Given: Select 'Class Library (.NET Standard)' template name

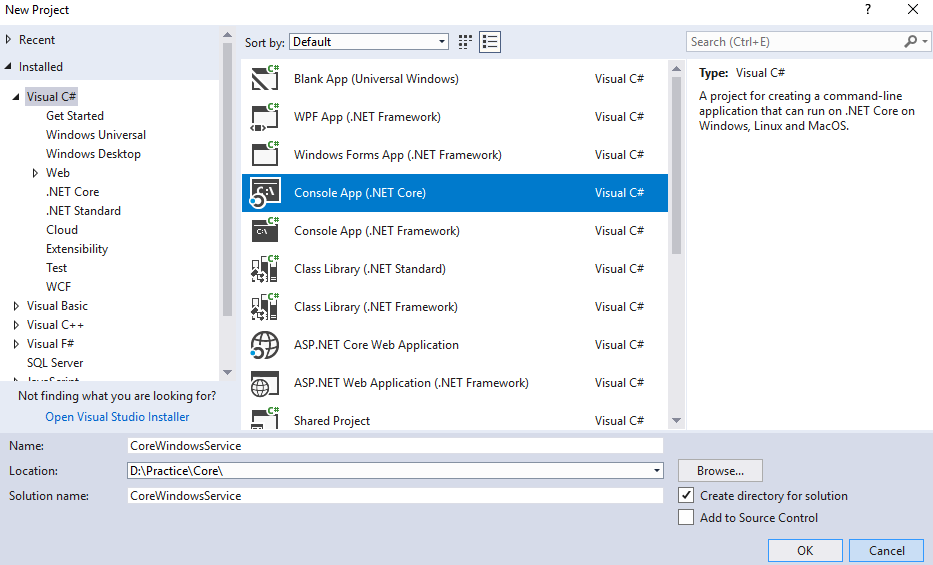Looking at the screenshot, I should pyautogui.click(x=370, y=269).
